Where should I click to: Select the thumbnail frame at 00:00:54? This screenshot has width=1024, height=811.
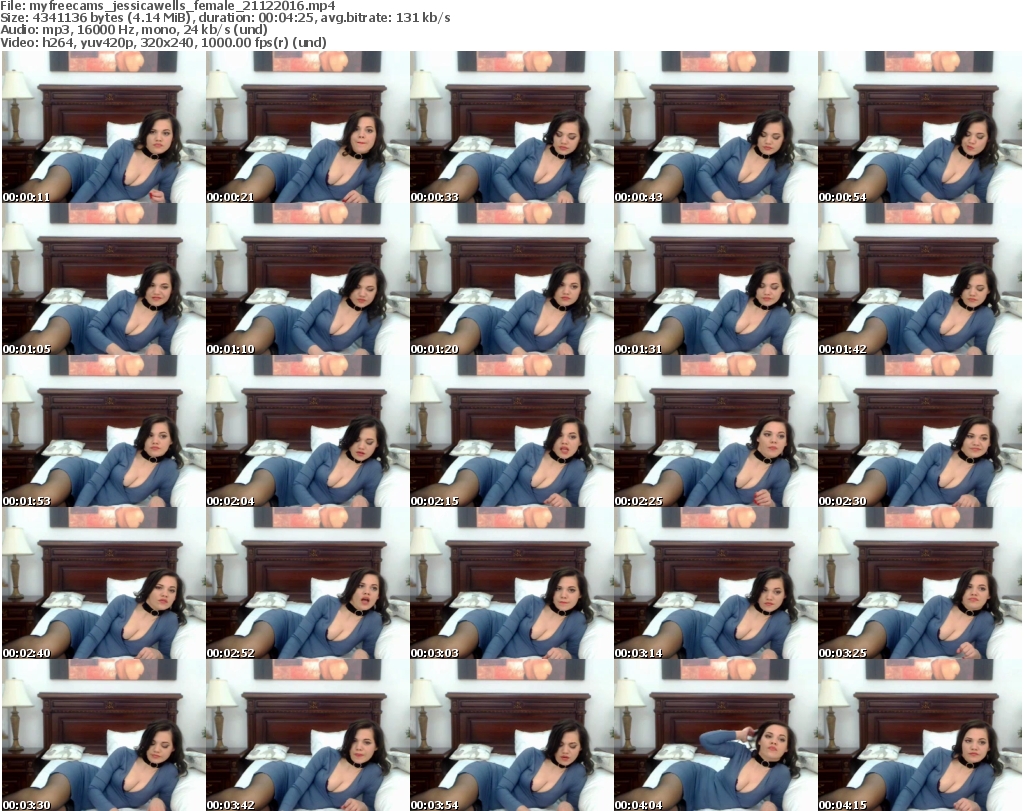(920, 127)
